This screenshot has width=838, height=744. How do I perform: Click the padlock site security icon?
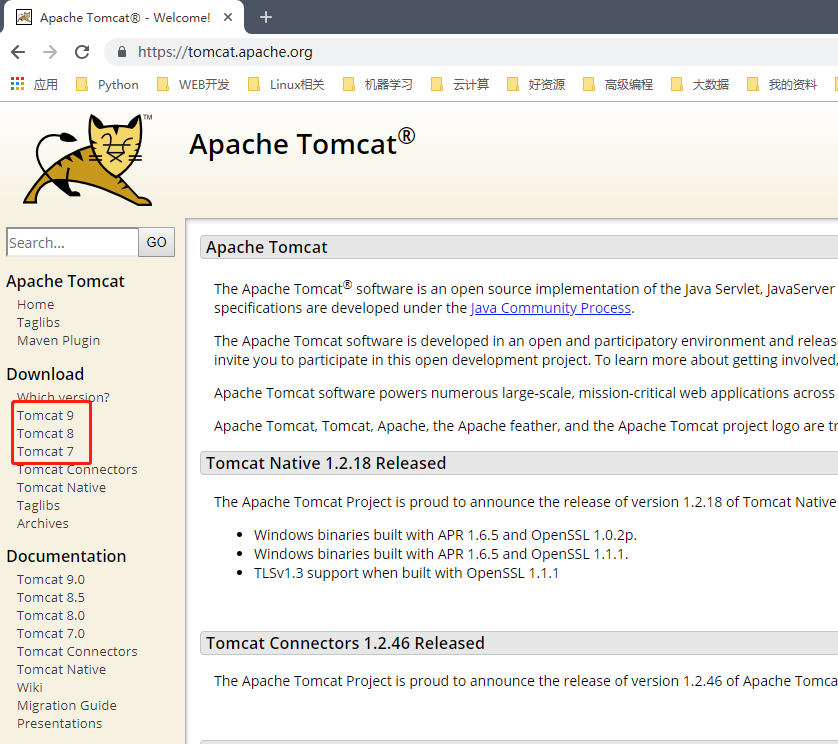[x=122, y=52]
